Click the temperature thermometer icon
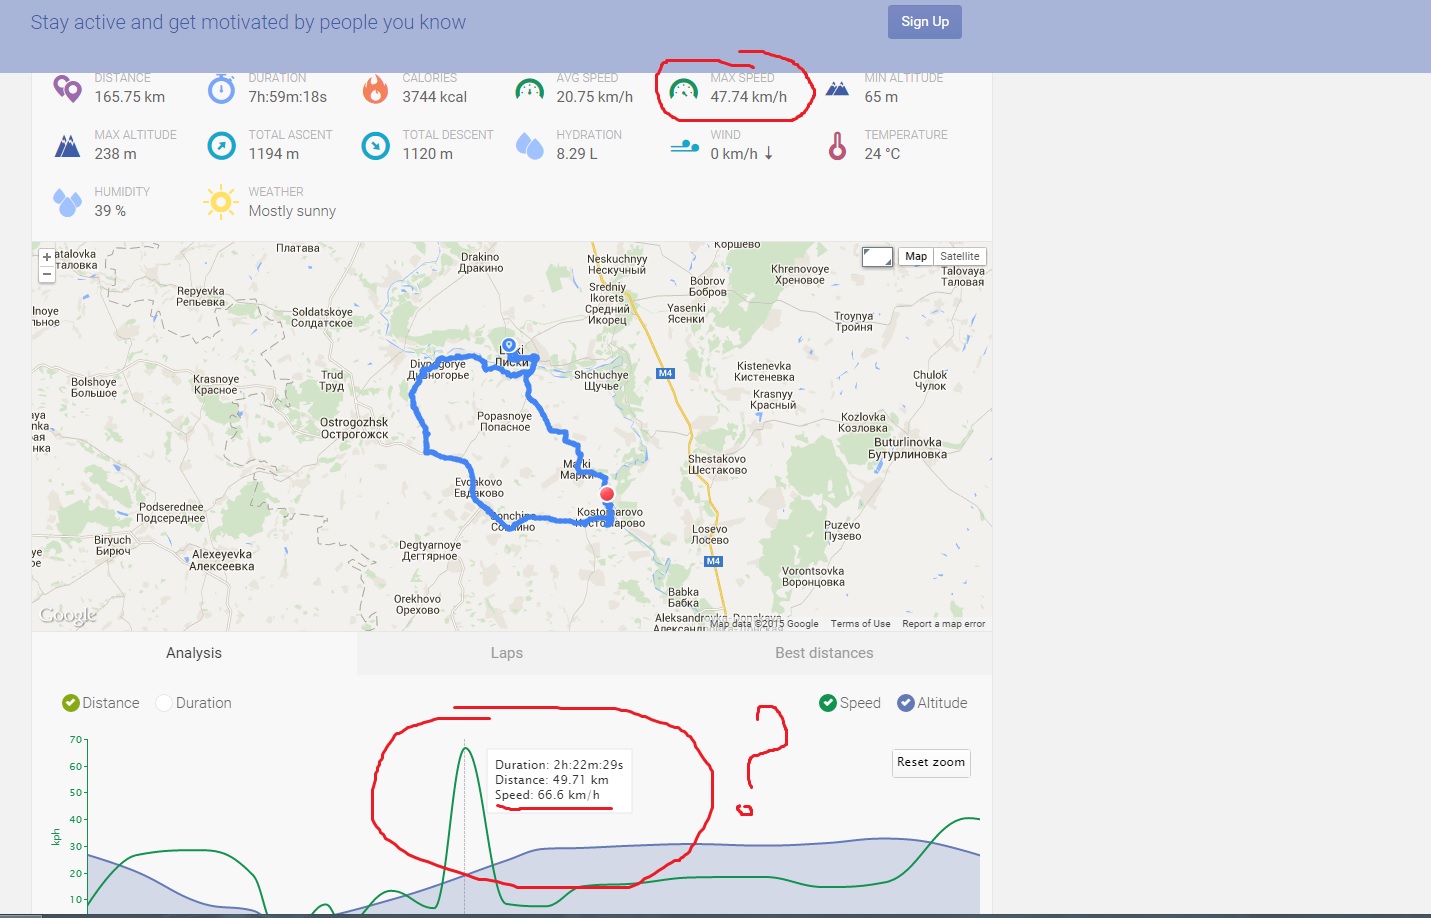Viewport: 1431px width, 918px height. point(837,146)
